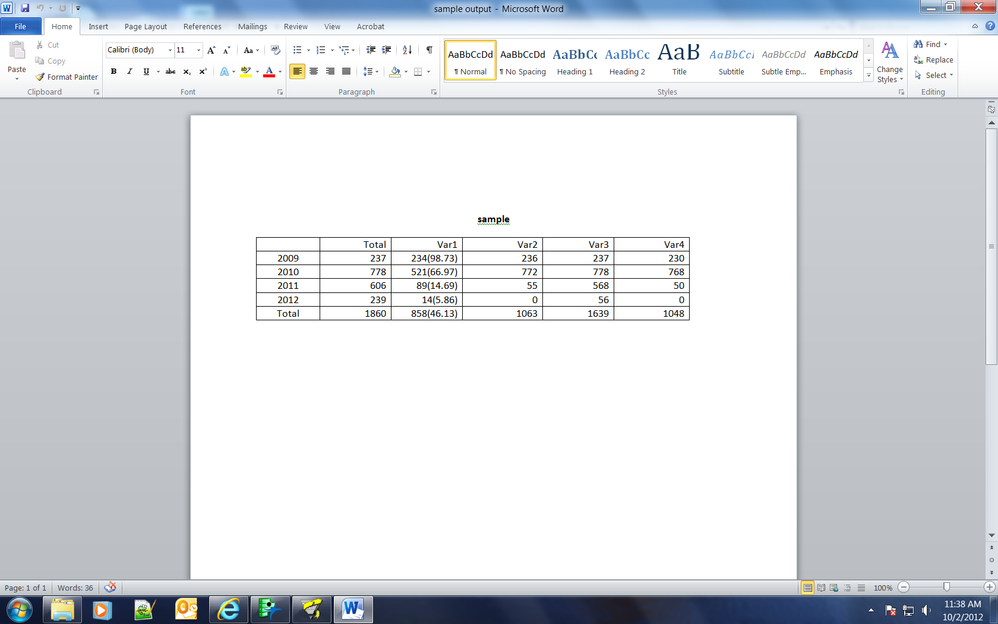The height and width of the screenshot is (624, 998).
Task: Open the File tab
Action: tap(20, 27)
